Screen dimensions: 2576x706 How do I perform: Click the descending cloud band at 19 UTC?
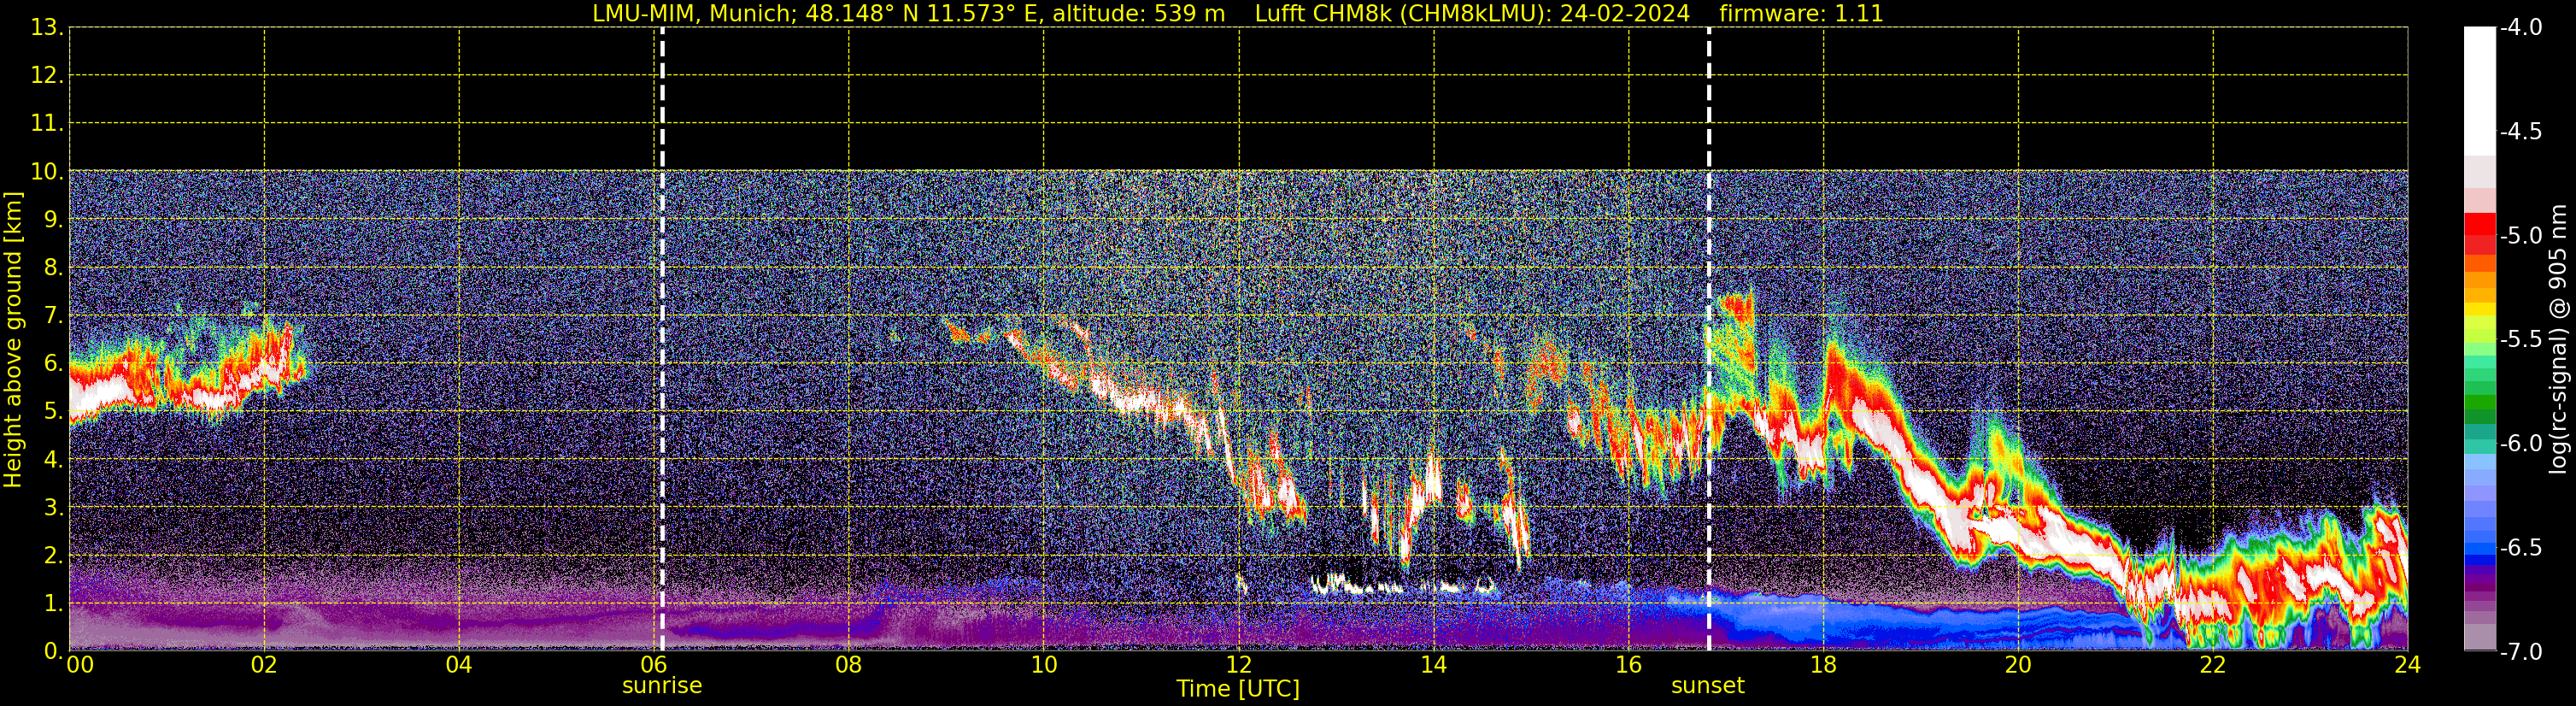[1925, 480]
